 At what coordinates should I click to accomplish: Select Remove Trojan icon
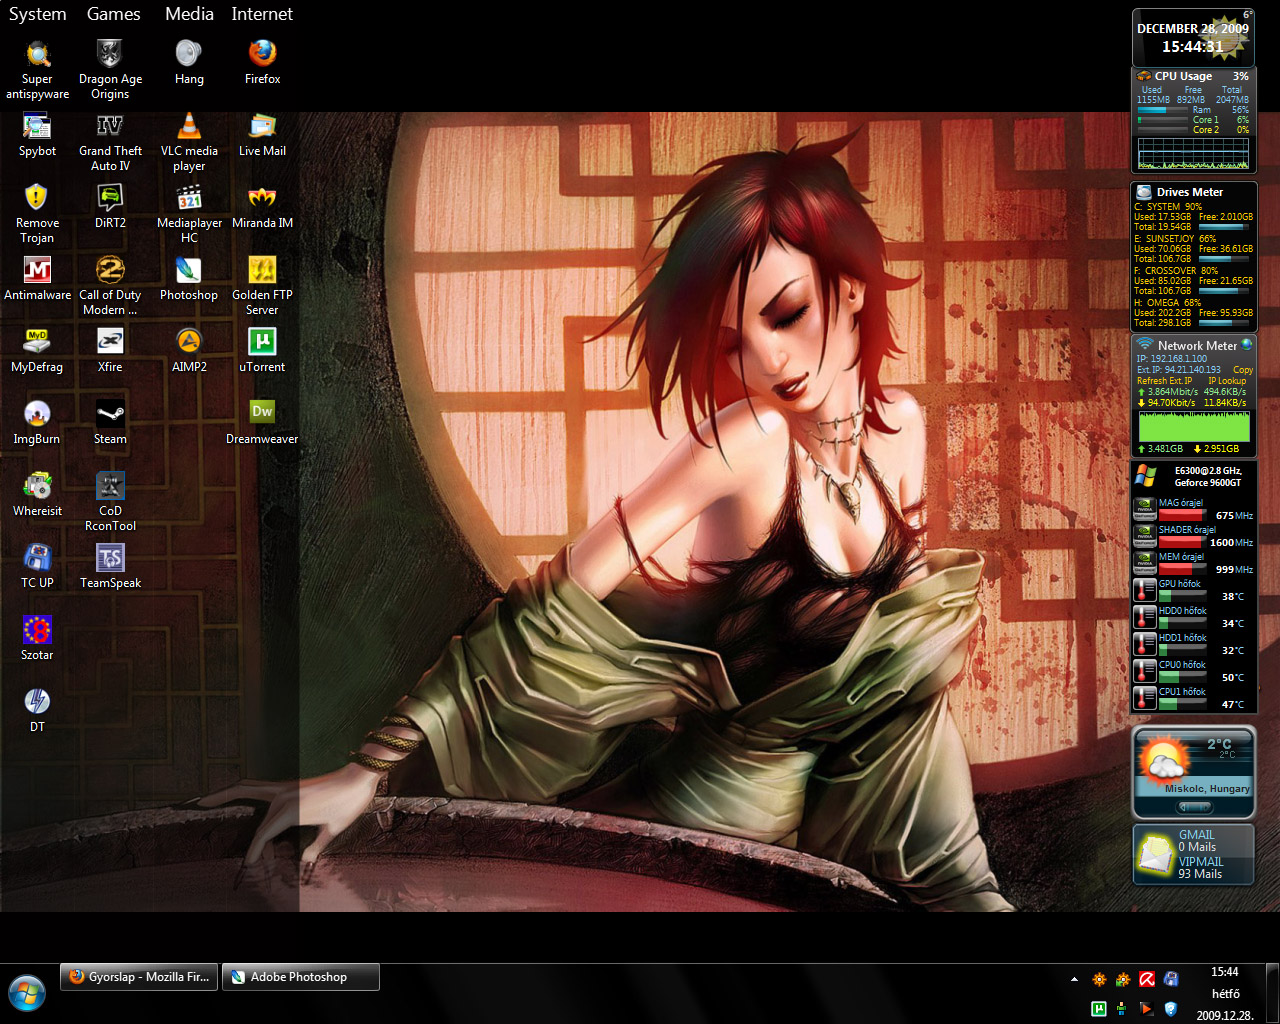tap(37, 213)
